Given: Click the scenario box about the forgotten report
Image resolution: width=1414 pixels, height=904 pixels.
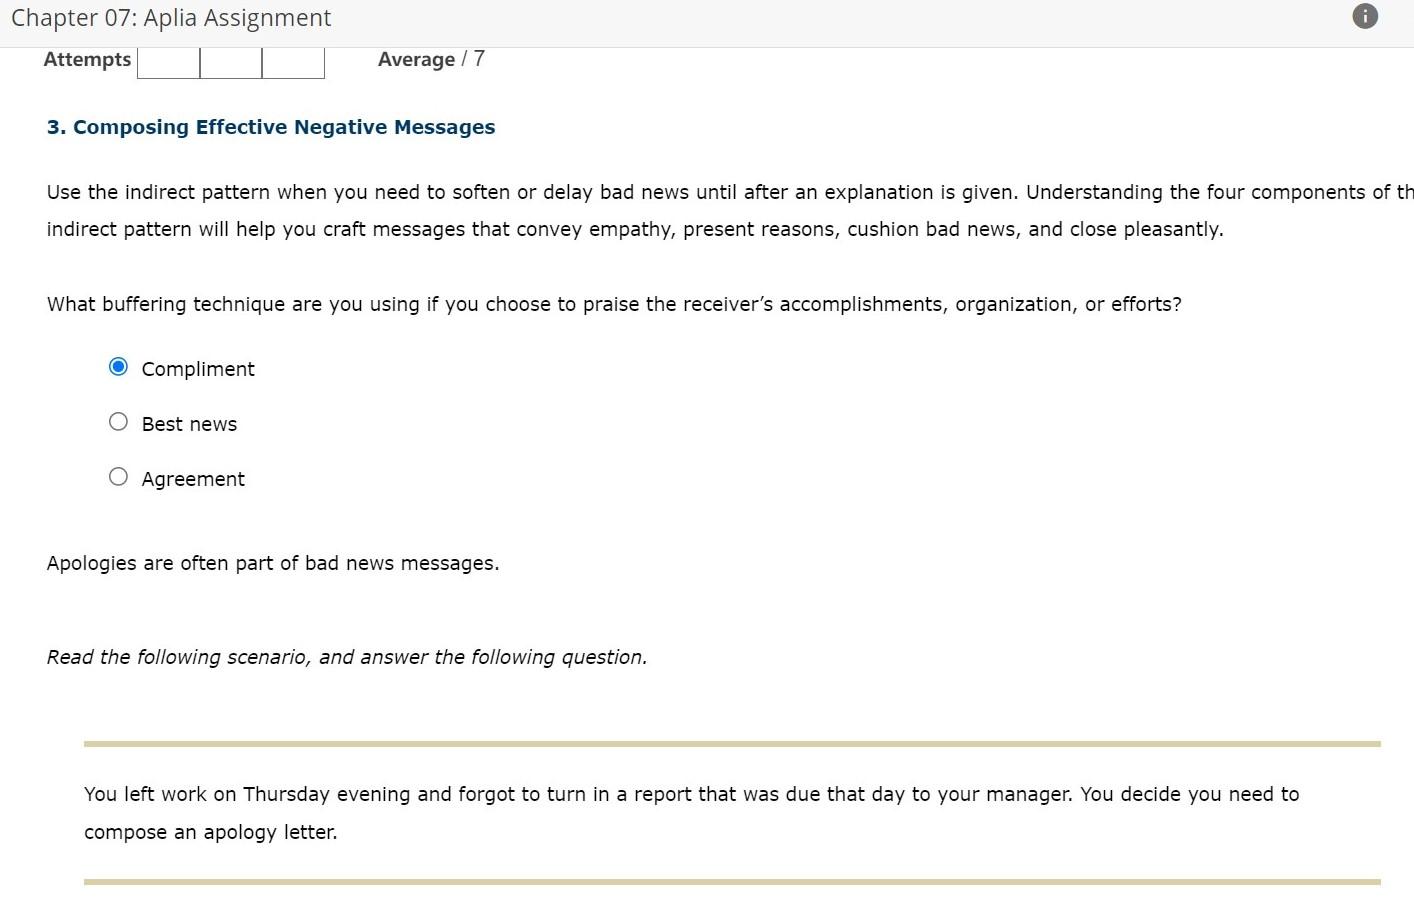Looking at the screenshot, I should click(x=690, y=812).
